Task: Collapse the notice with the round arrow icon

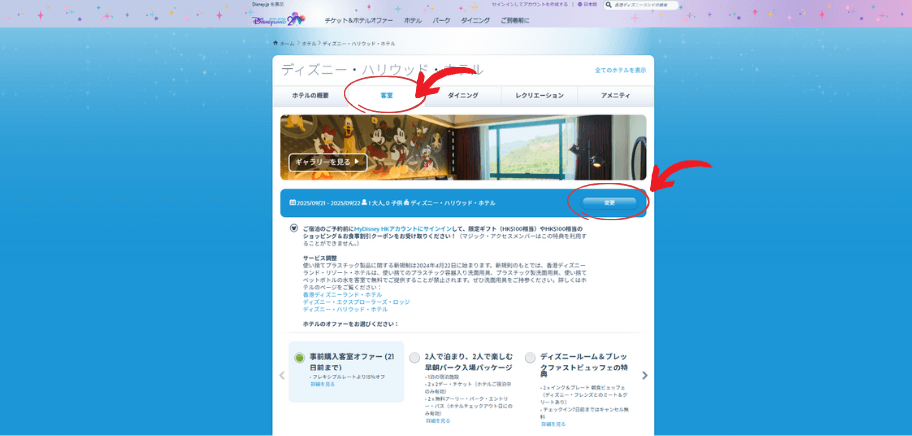Action: [x=294, y=228]
